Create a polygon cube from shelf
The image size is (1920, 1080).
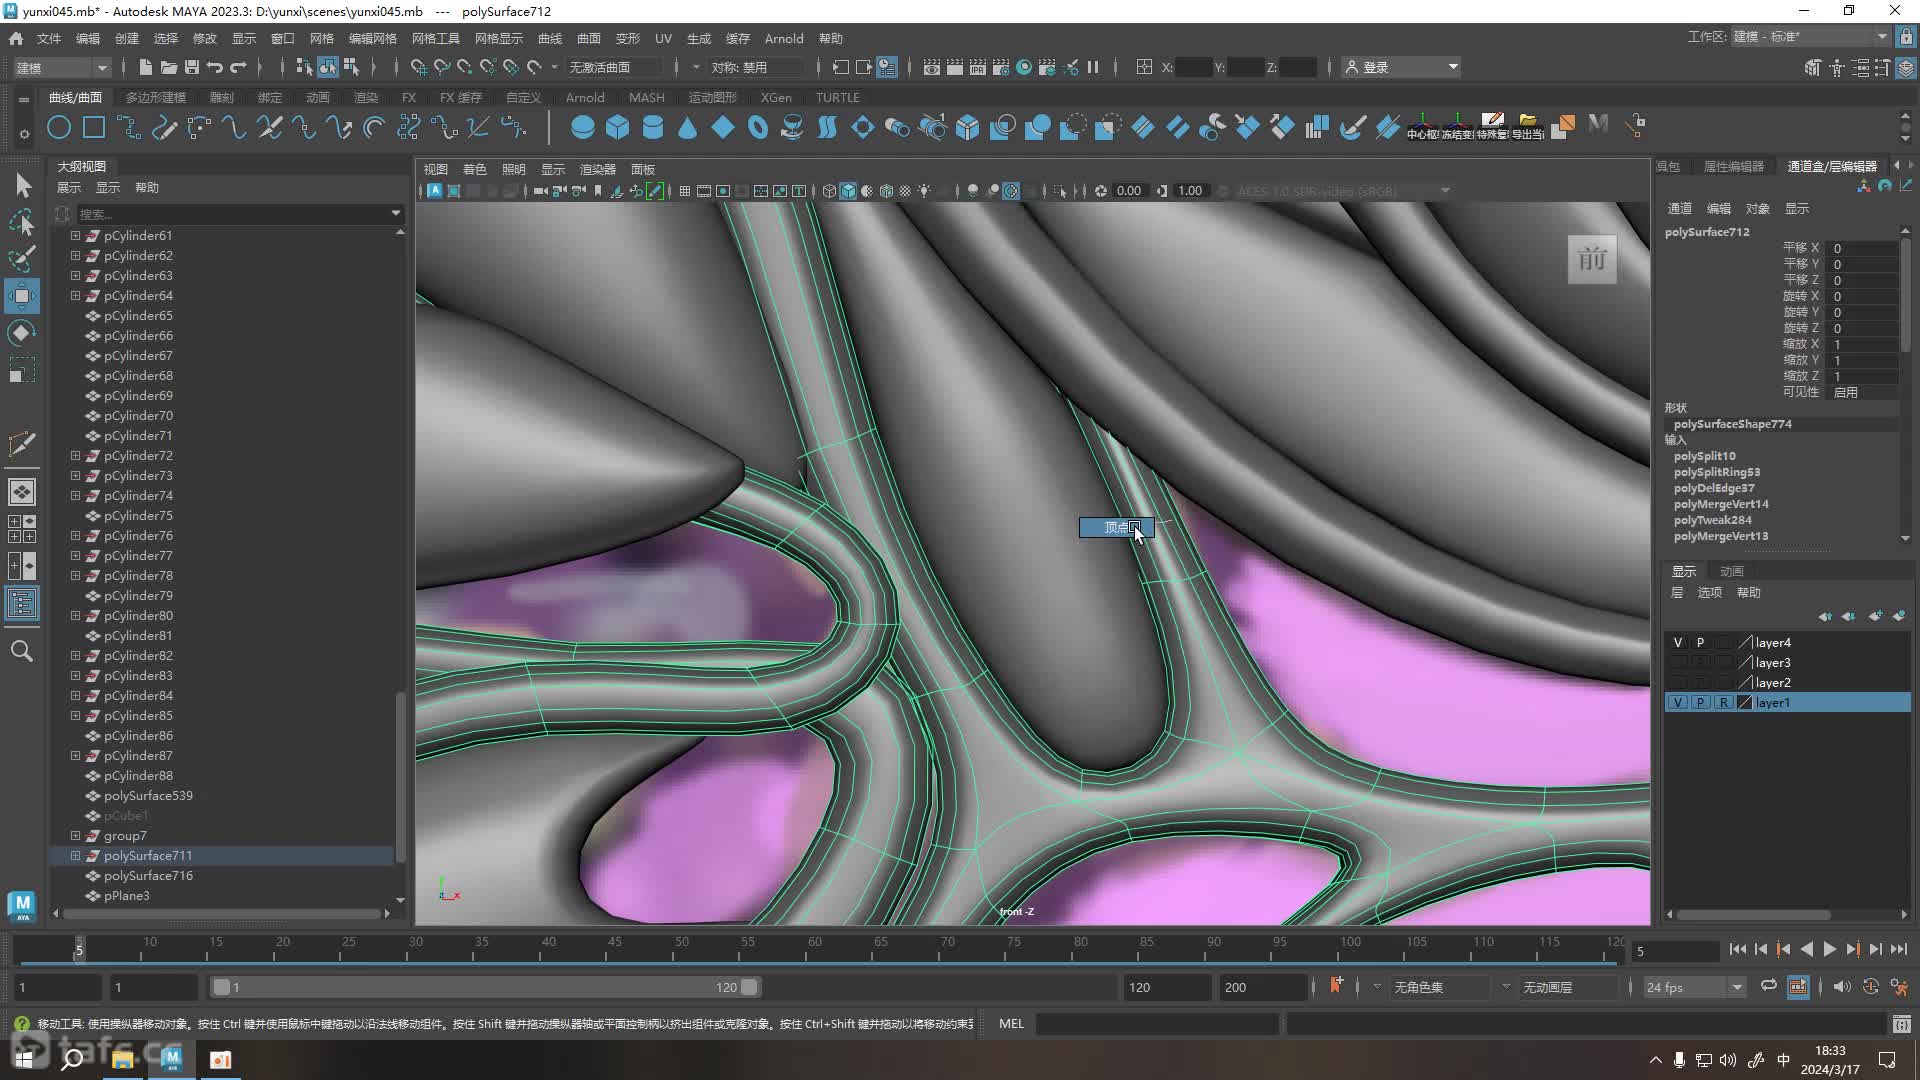pyautogui.click(x=617, y=127)
